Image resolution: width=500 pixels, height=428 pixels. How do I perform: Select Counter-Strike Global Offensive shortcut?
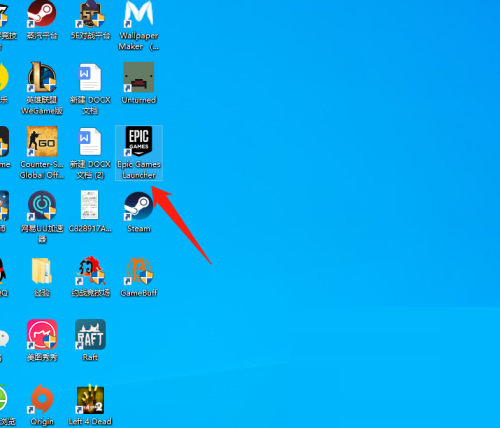42,153
